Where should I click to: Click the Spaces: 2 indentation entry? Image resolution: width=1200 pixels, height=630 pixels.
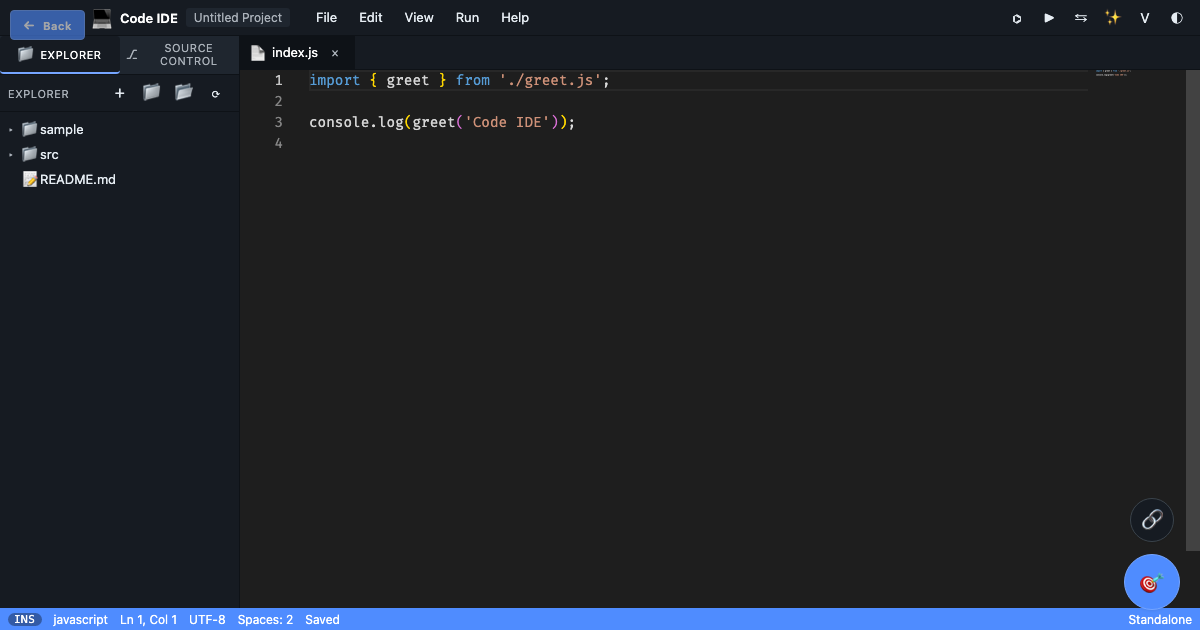click(265, 620)
